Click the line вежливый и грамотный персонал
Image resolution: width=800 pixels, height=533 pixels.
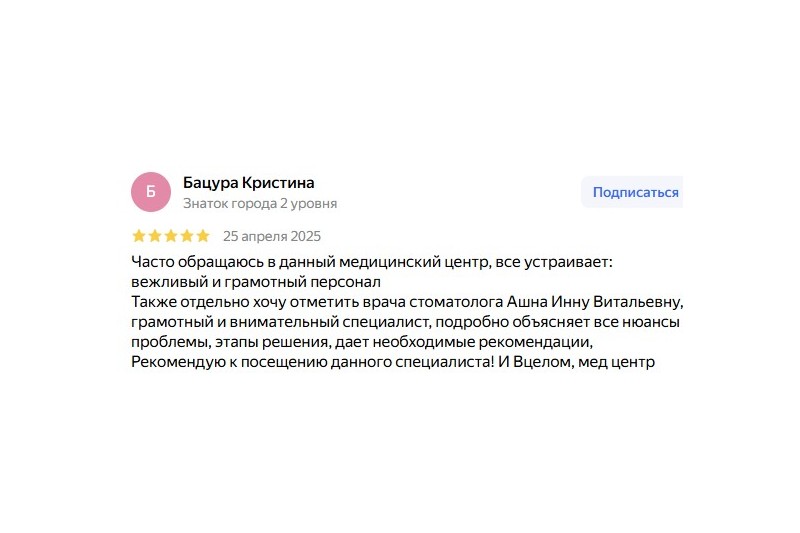pyautogui.click(x=256, y=282)
